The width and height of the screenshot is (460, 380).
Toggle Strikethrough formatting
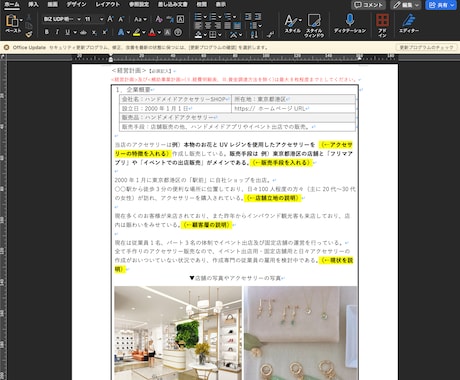coord(83,32)
